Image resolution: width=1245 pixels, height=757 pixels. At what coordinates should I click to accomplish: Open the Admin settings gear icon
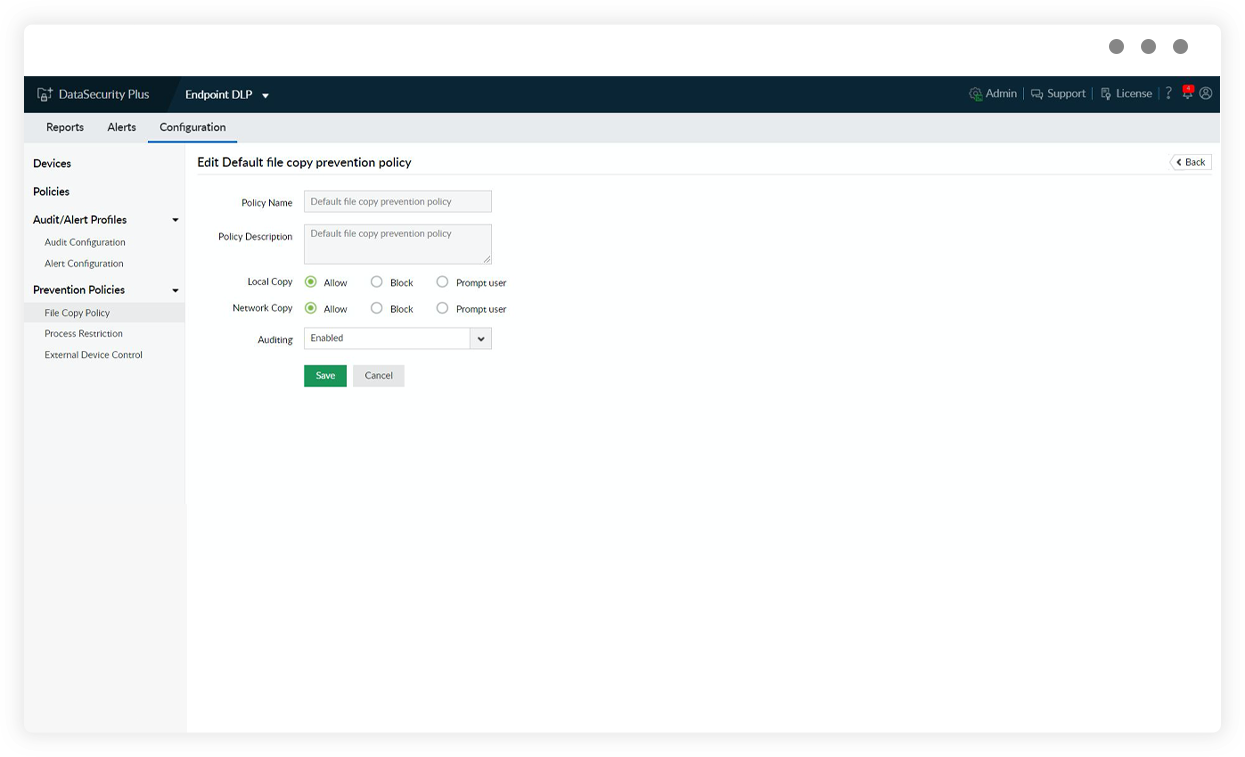[x=975, y=93]
